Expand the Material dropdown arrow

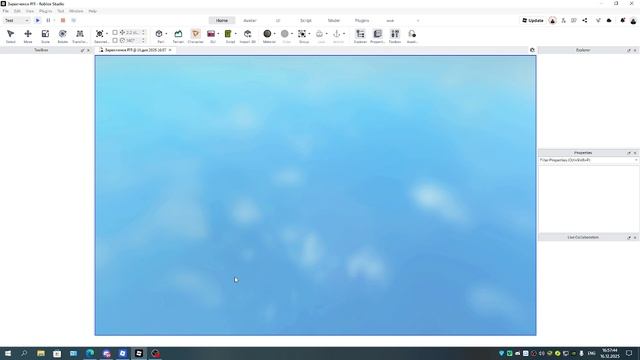tap(274, 34)
